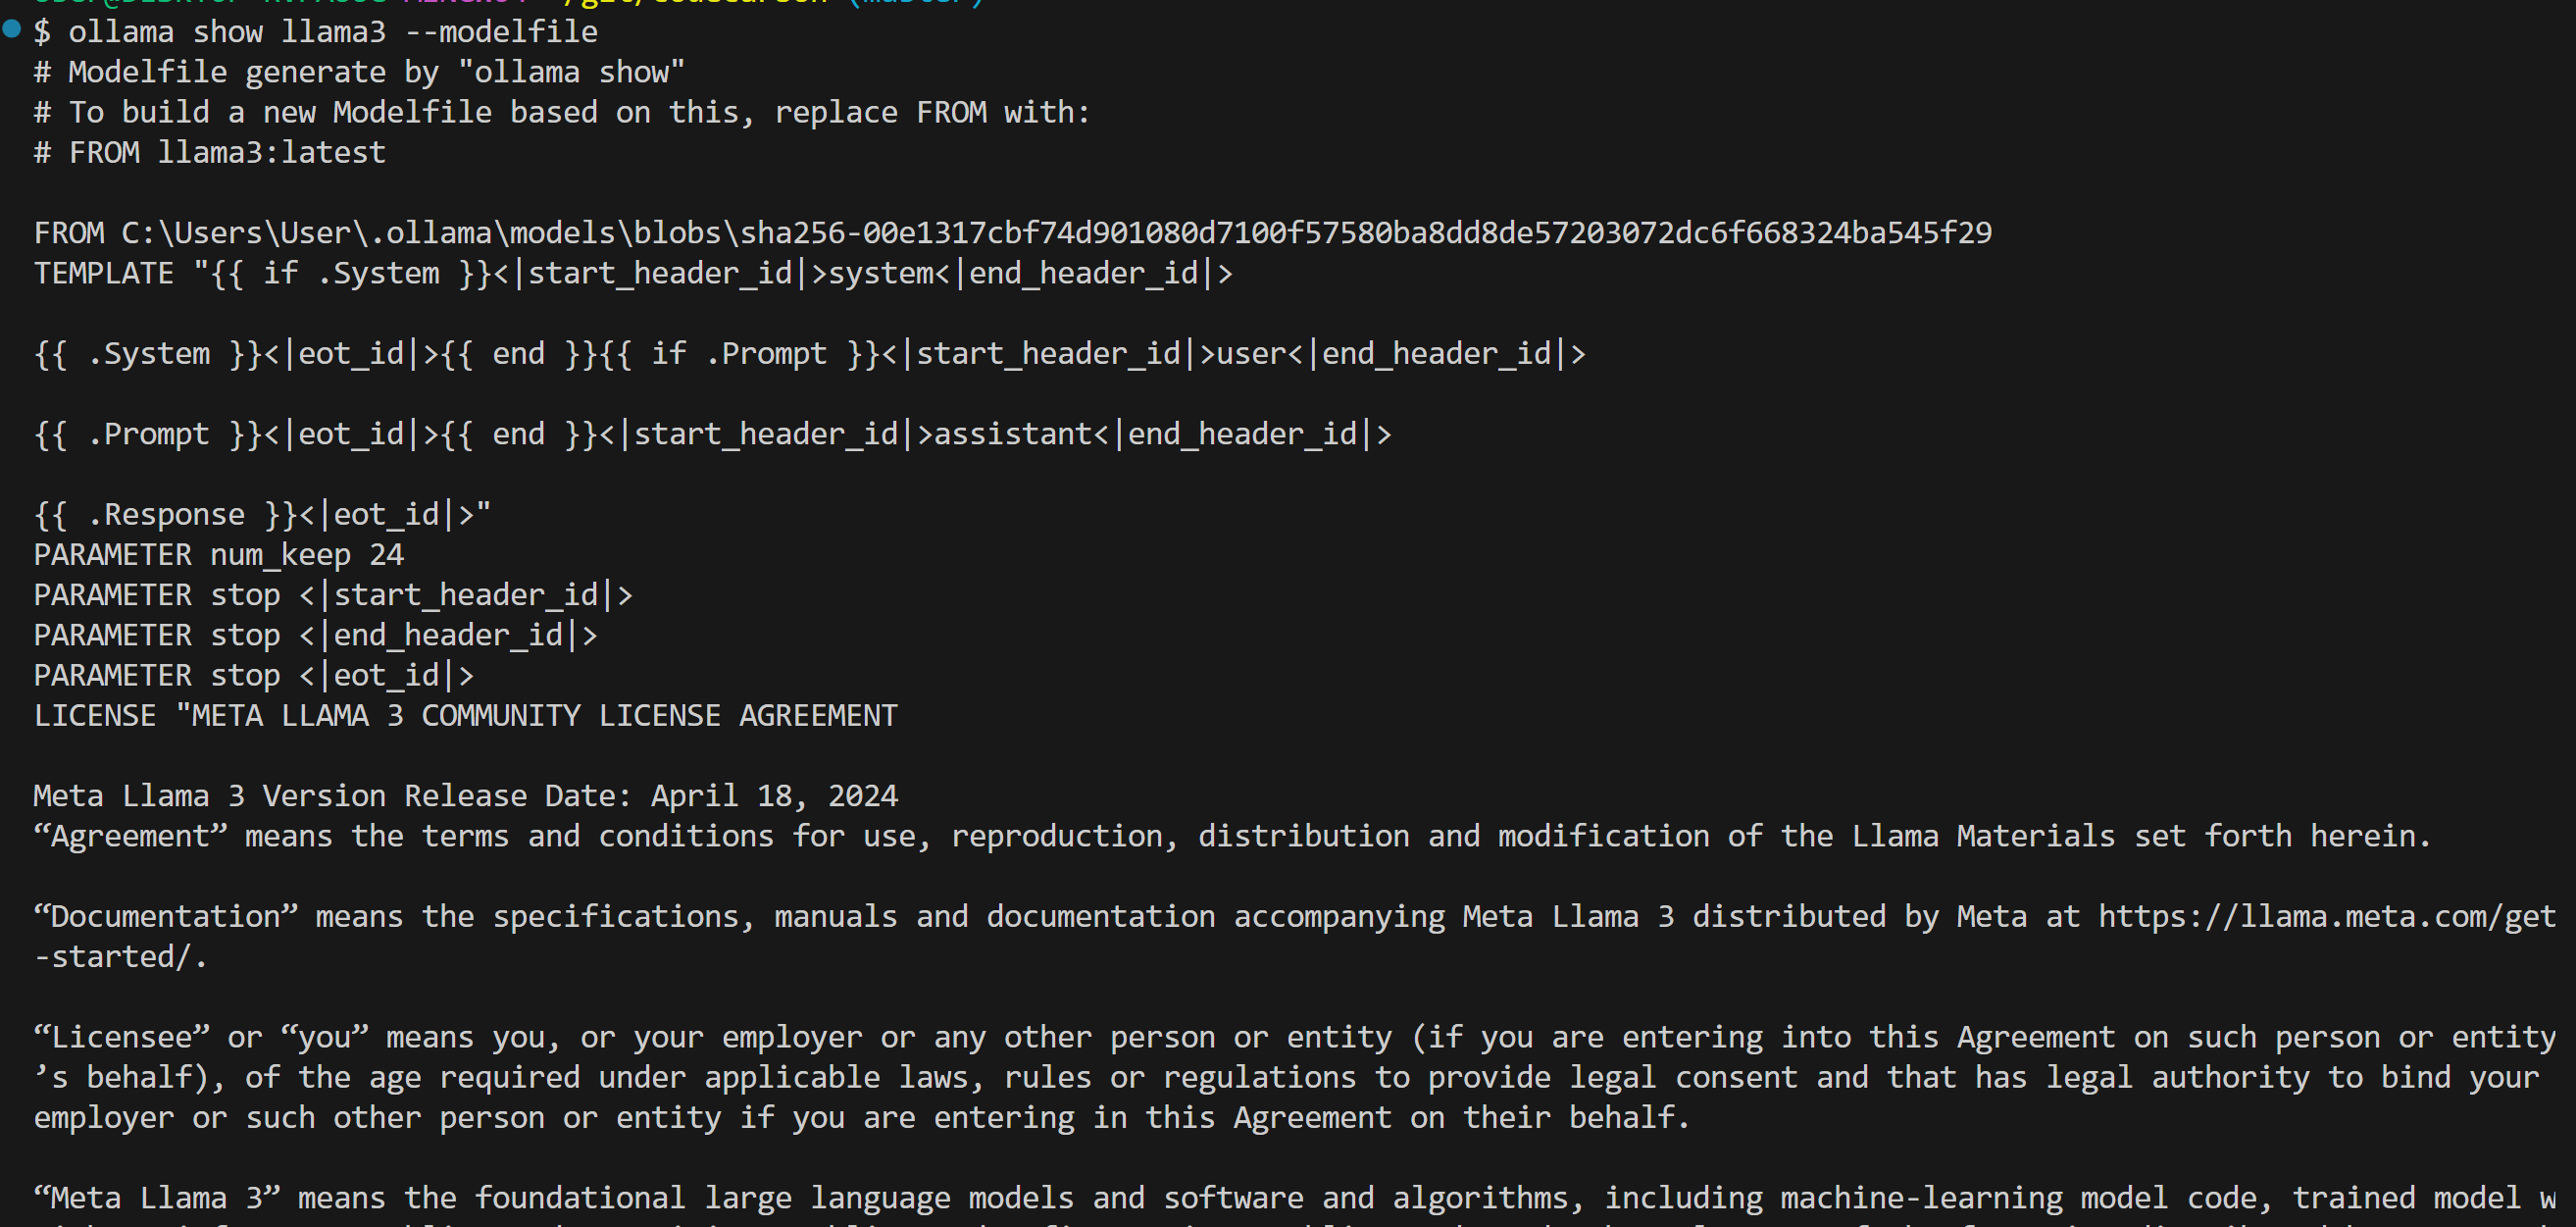Click the 'META LLAMA 3 COMMUNITY LICENSE AGREEMENT' heading
This screenshot has width=2576, height=1227.
[x=544, y=716]
